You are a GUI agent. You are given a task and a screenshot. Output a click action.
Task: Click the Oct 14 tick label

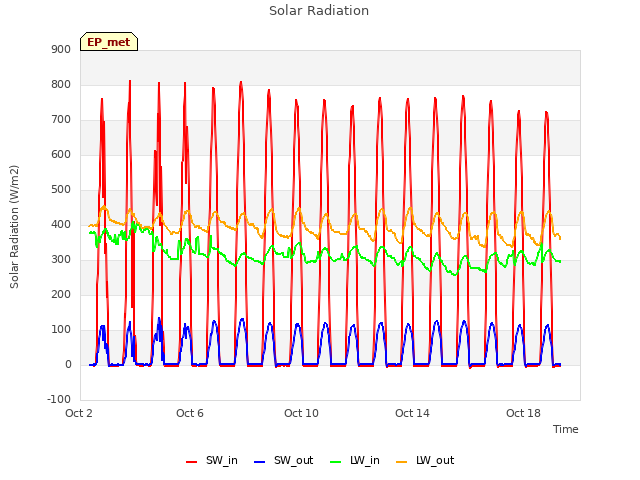412,413
